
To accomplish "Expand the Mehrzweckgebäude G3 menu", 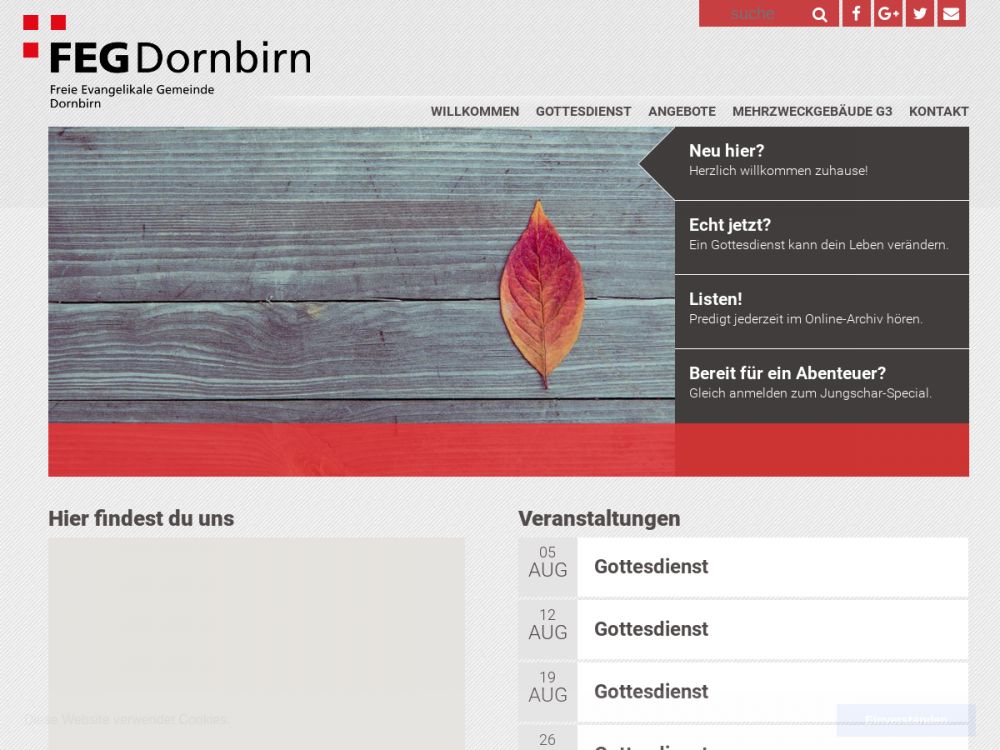I will click(812, 112).
